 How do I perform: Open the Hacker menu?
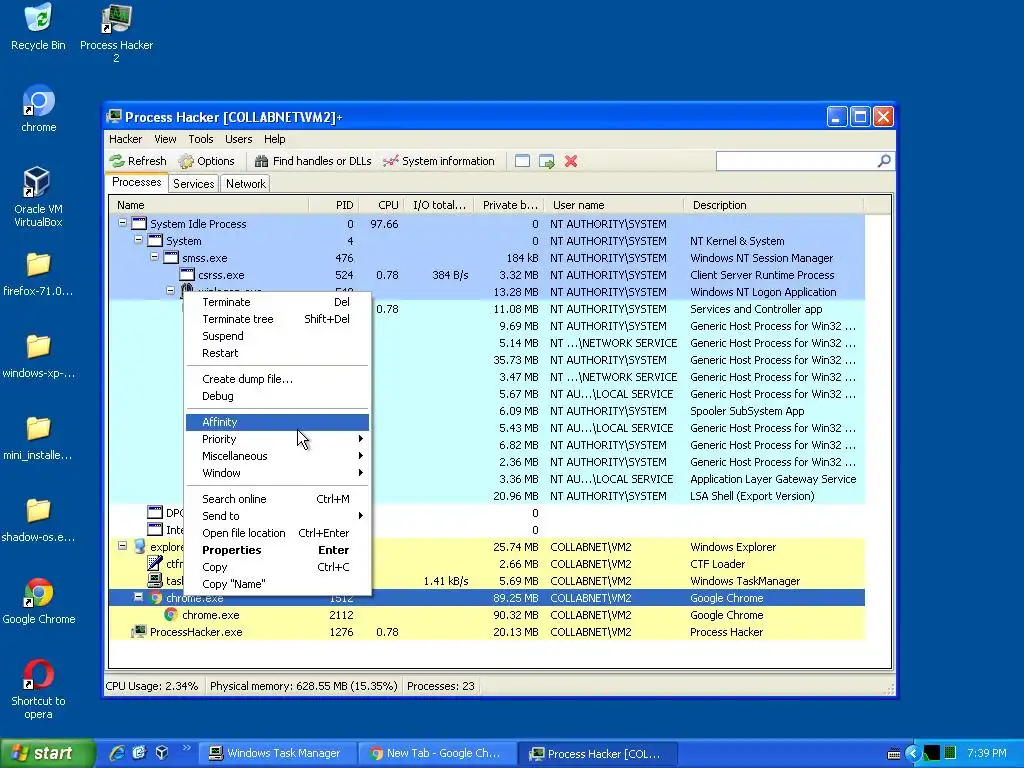click(x=125, y=139)
